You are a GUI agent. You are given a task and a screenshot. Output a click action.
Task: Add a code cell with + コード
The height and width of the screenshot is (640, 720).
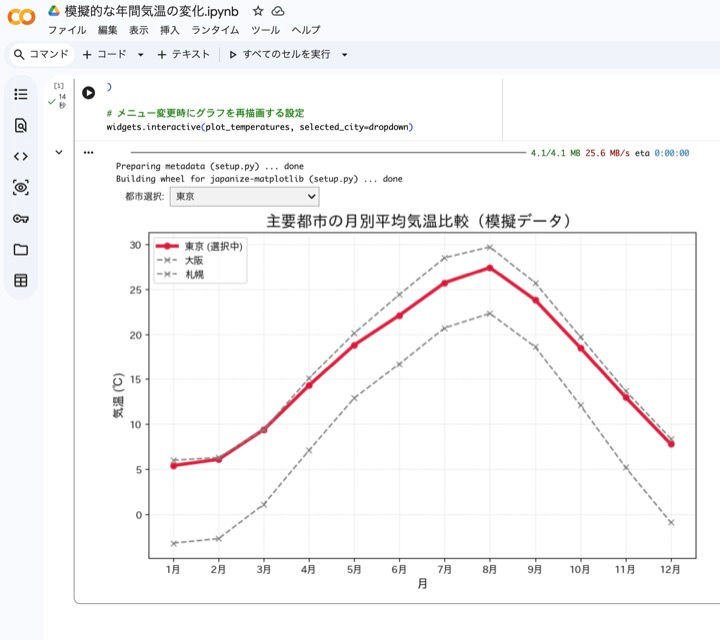coord(105,55)
